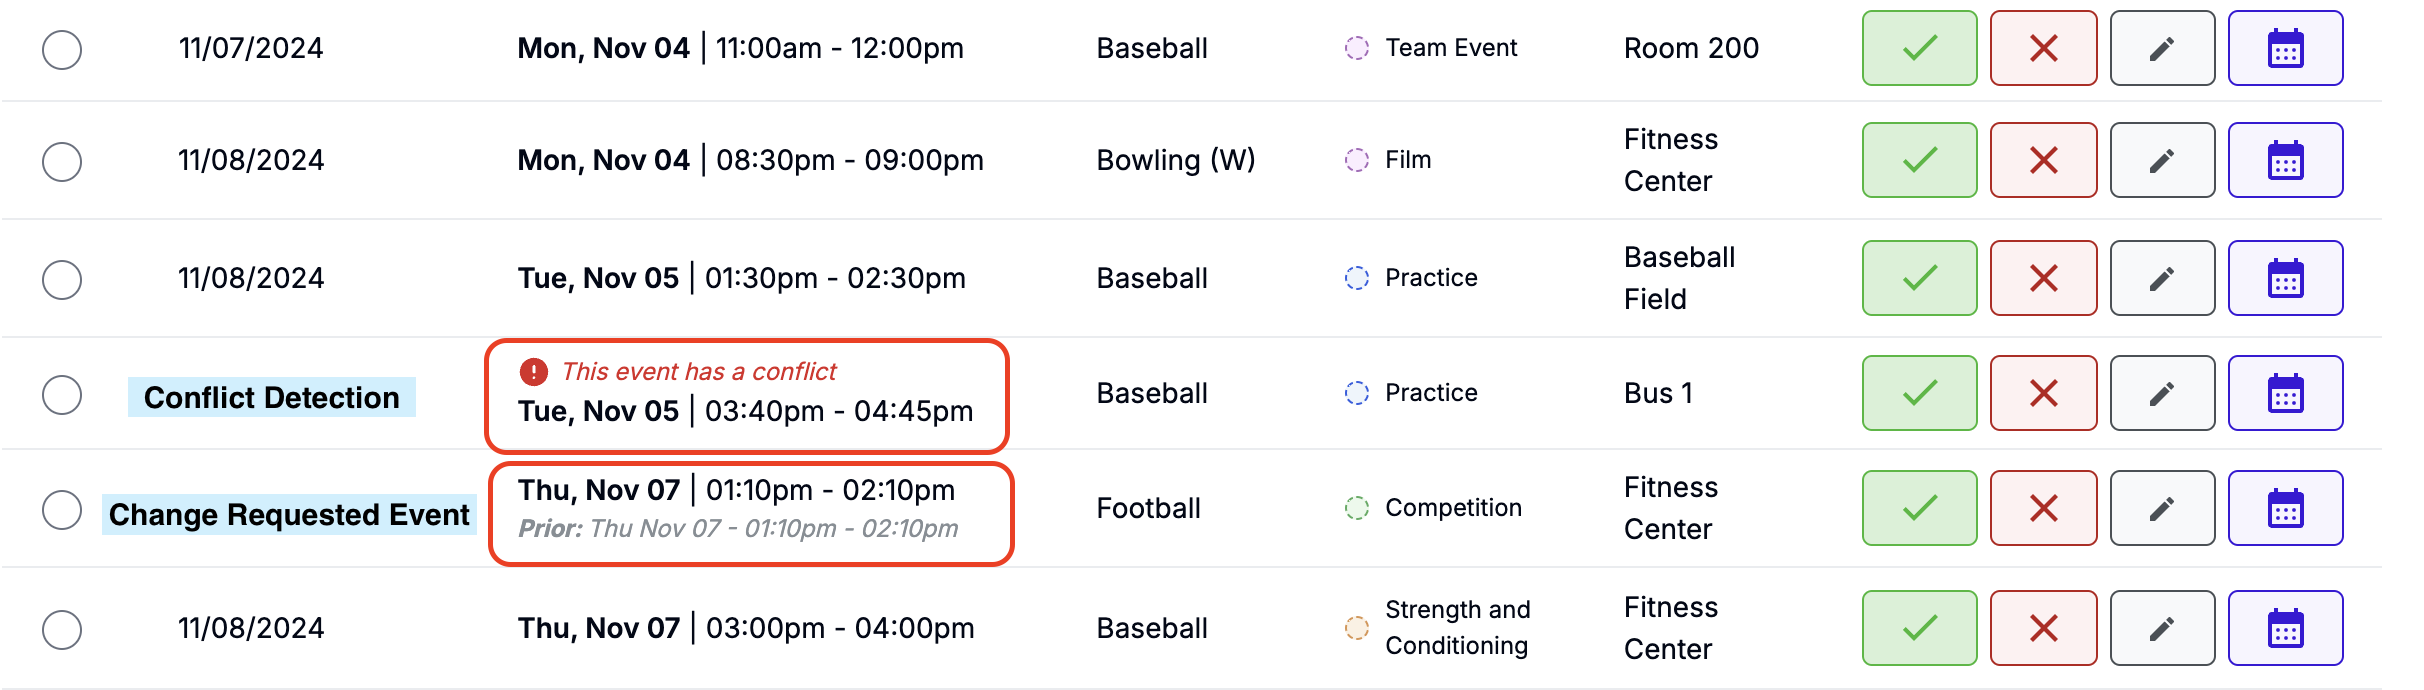Reject the Bowling (W) Film event
2424x690 pixels.
coord(2043,160)
